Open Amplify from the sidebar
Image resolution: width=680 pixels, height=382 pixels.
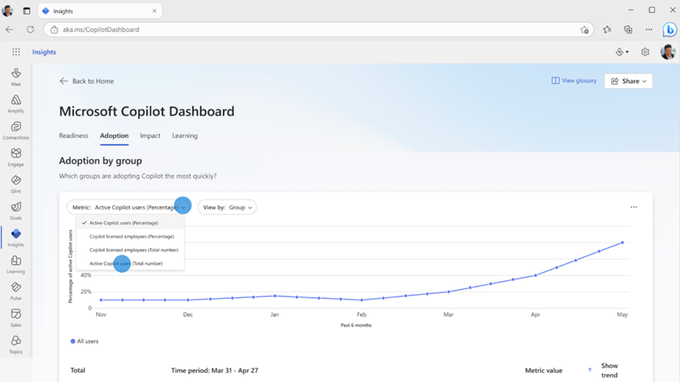16,104
